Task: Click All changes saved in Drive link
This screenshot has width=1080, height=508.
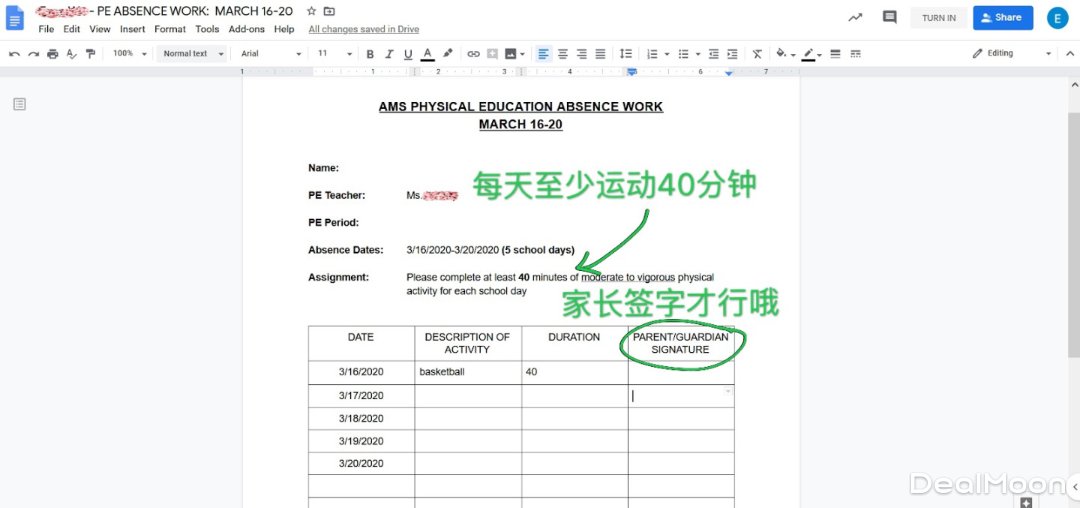Action: (364, 29)
